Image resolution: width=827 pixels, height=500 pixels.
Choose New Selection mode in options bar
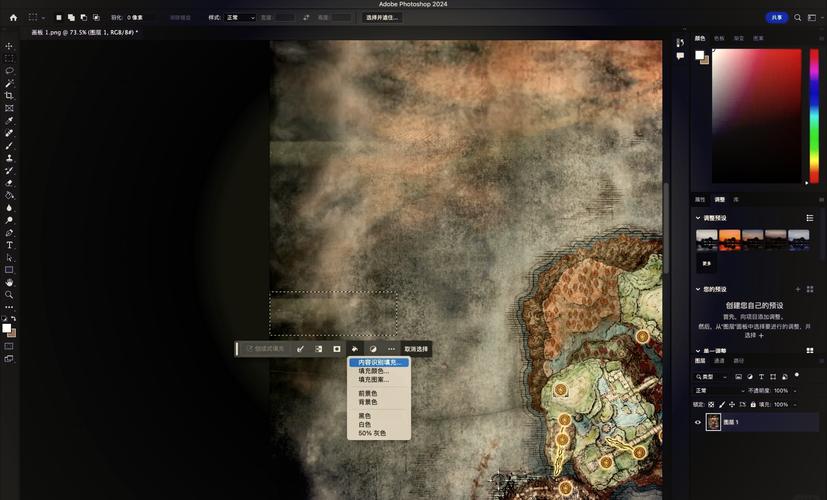(59, 17)
